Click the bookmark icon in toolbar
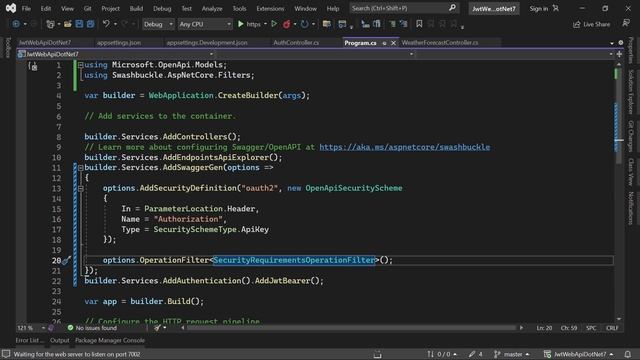 pyautogui.click(x=419, y=24)
